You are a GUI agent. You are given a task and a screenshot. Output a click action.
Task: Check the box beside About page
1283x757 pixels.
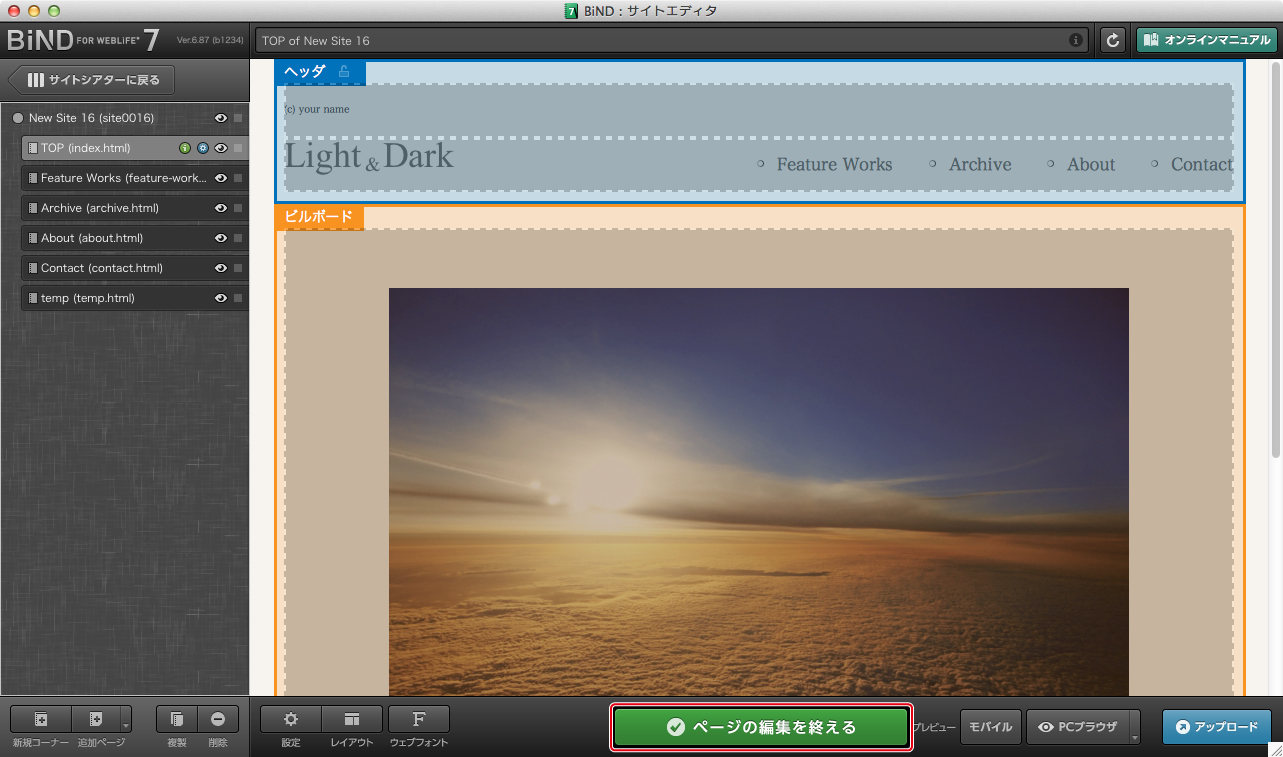(238, 238)
